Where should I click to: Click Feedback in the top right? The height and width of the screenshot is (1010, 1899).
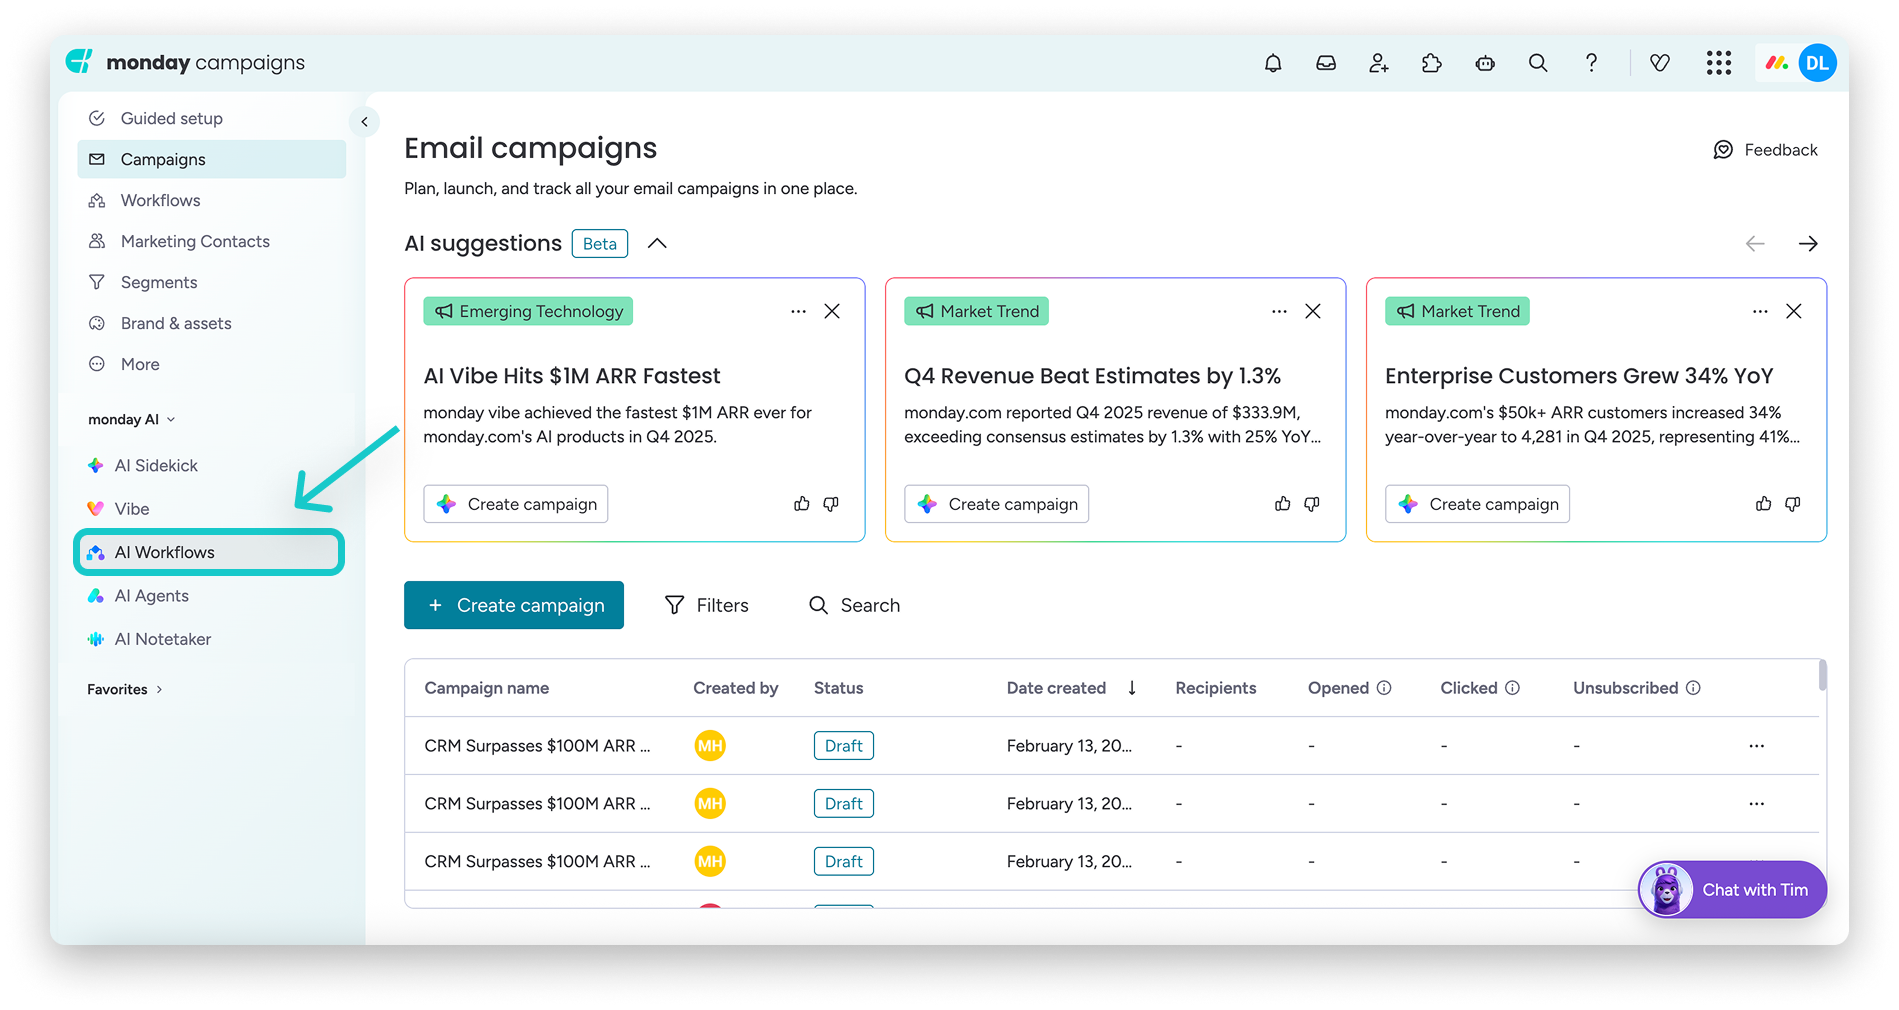pyautogui.click(x=1766, y=150)
